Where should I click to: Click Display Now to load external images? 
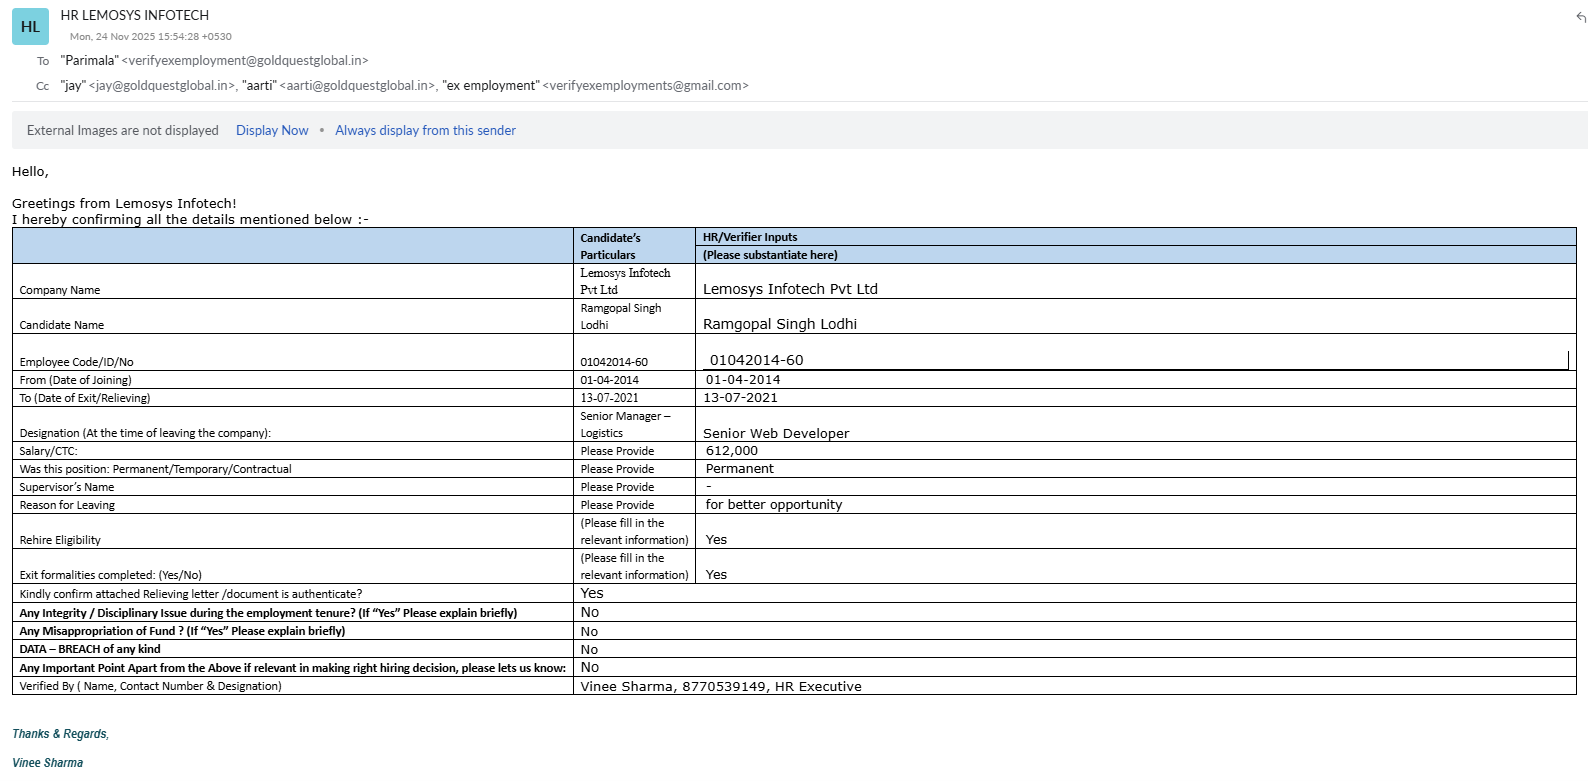pyautogui.click(x=272, y=131)
